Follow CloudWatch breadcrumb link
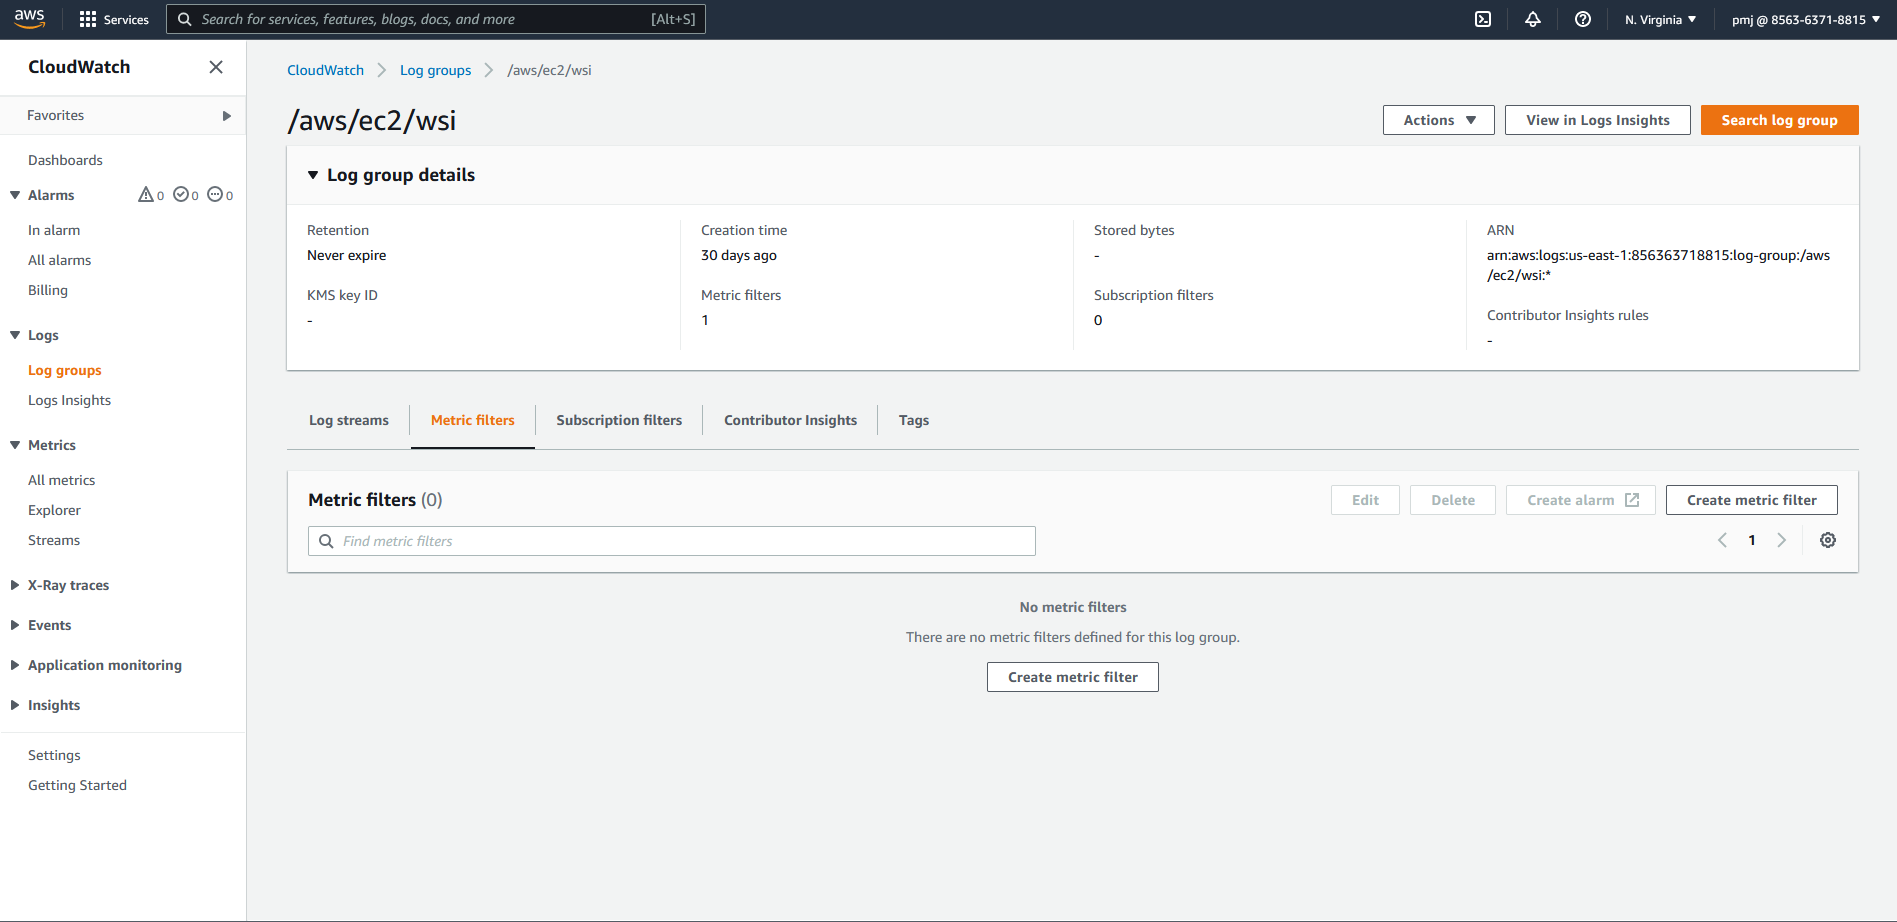 326,70
